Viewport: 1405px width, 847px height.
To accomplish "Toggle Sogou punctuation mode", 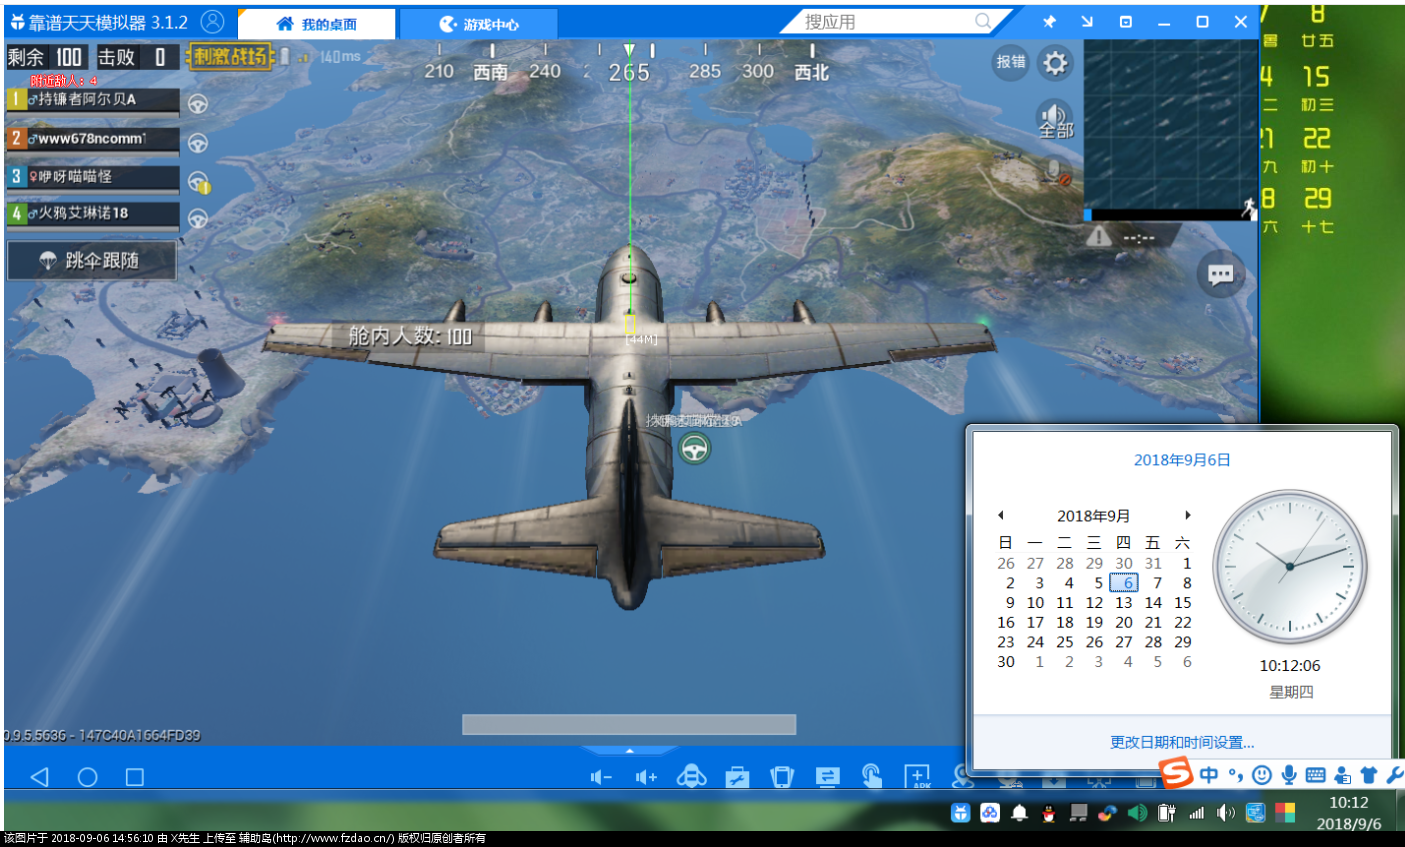I will pyautogui.click(x=1236, y=775).
